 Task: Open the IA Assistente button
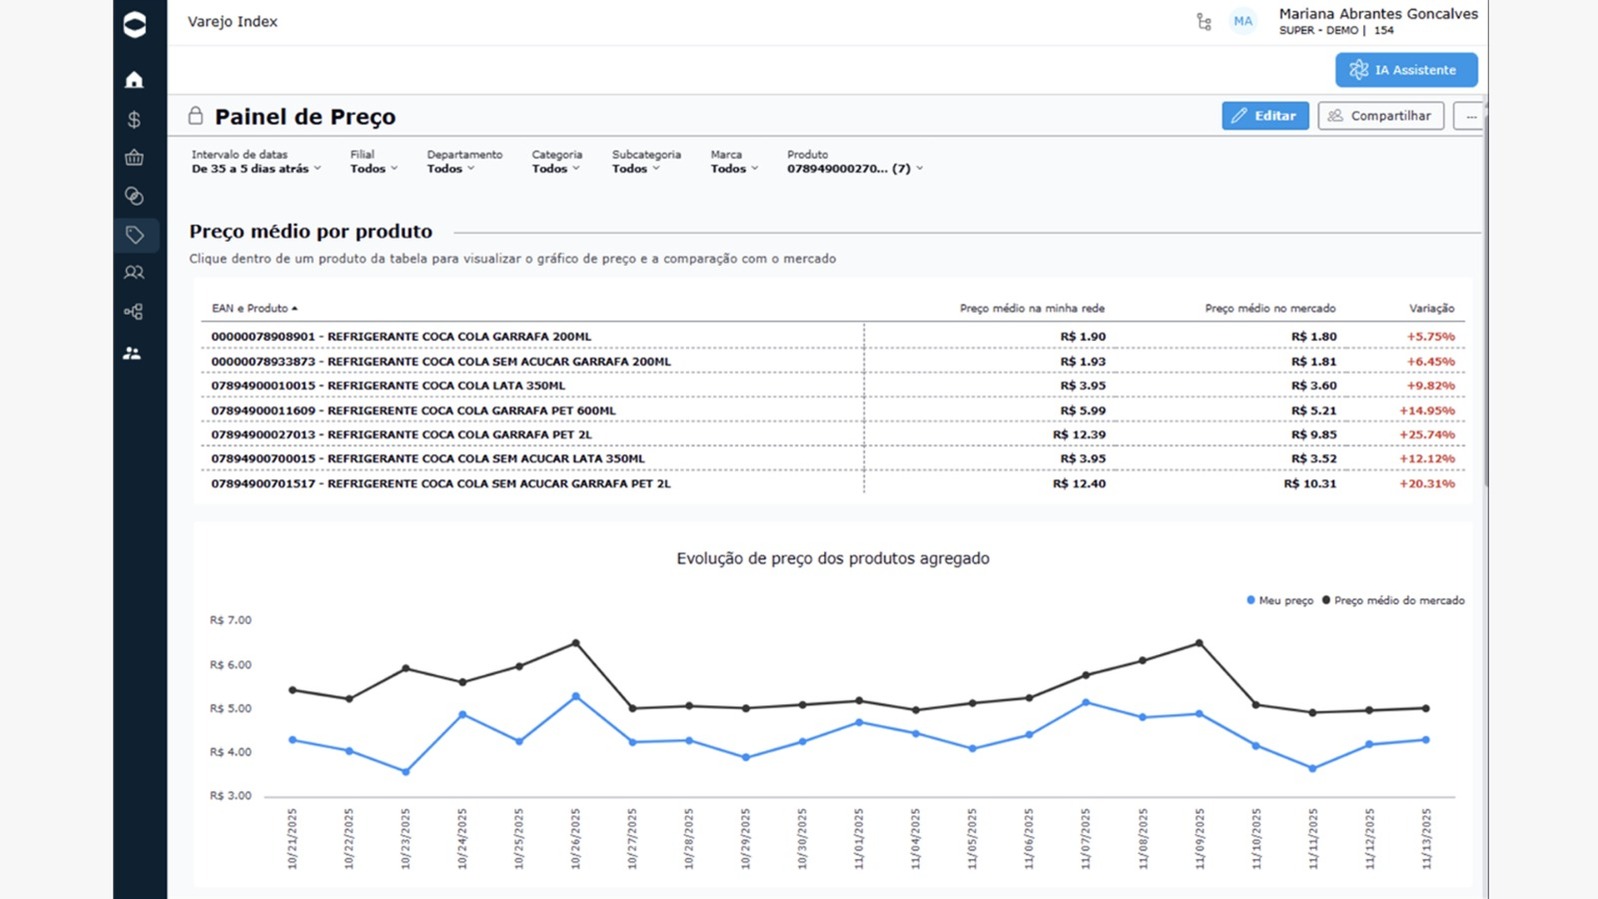click(1405, 70)
